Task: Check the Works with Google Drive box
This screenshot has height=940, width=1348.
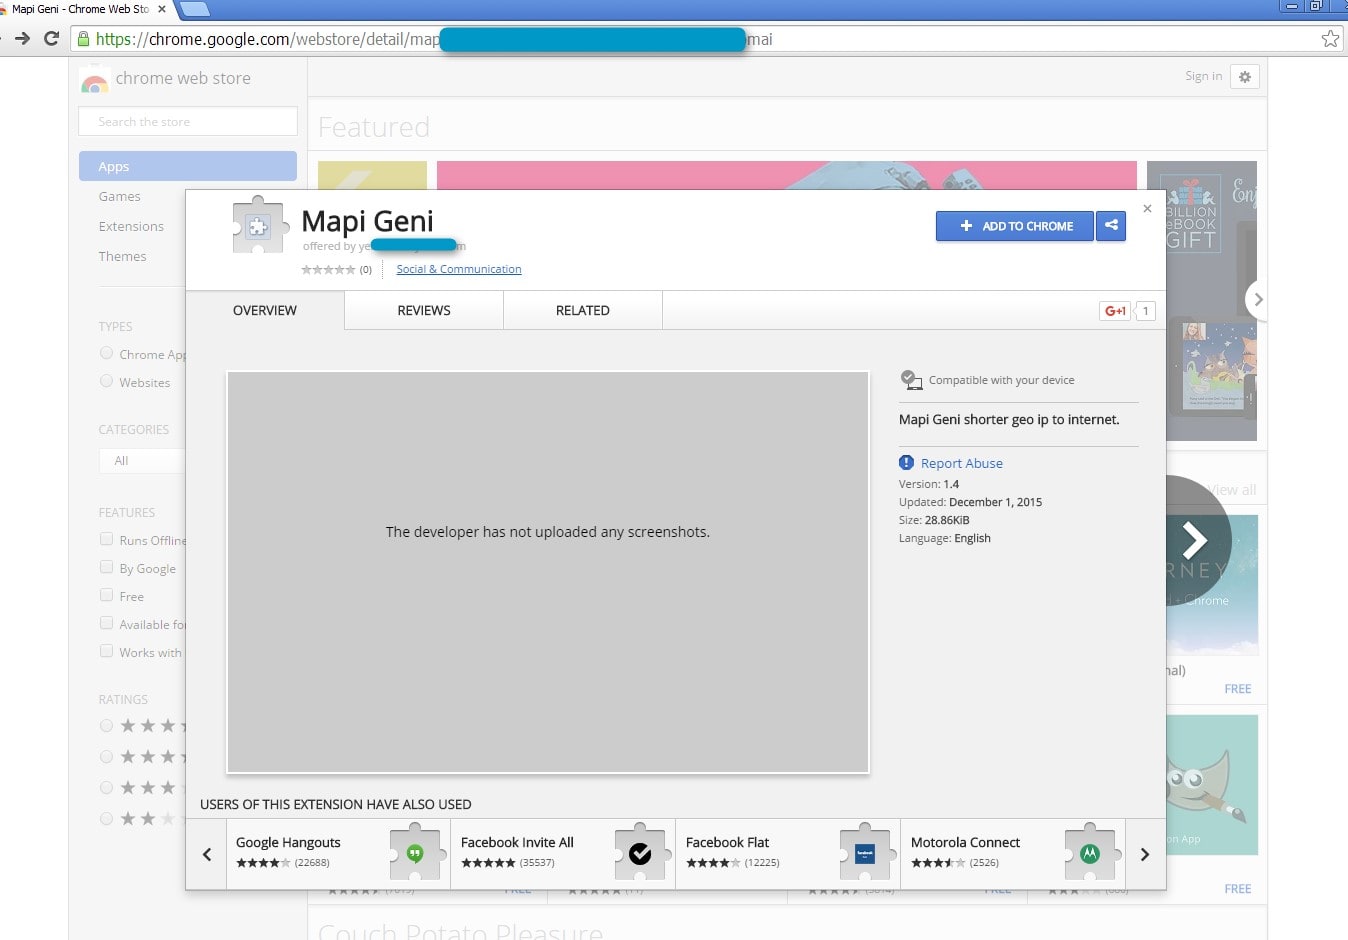Action: click(106, 651)
